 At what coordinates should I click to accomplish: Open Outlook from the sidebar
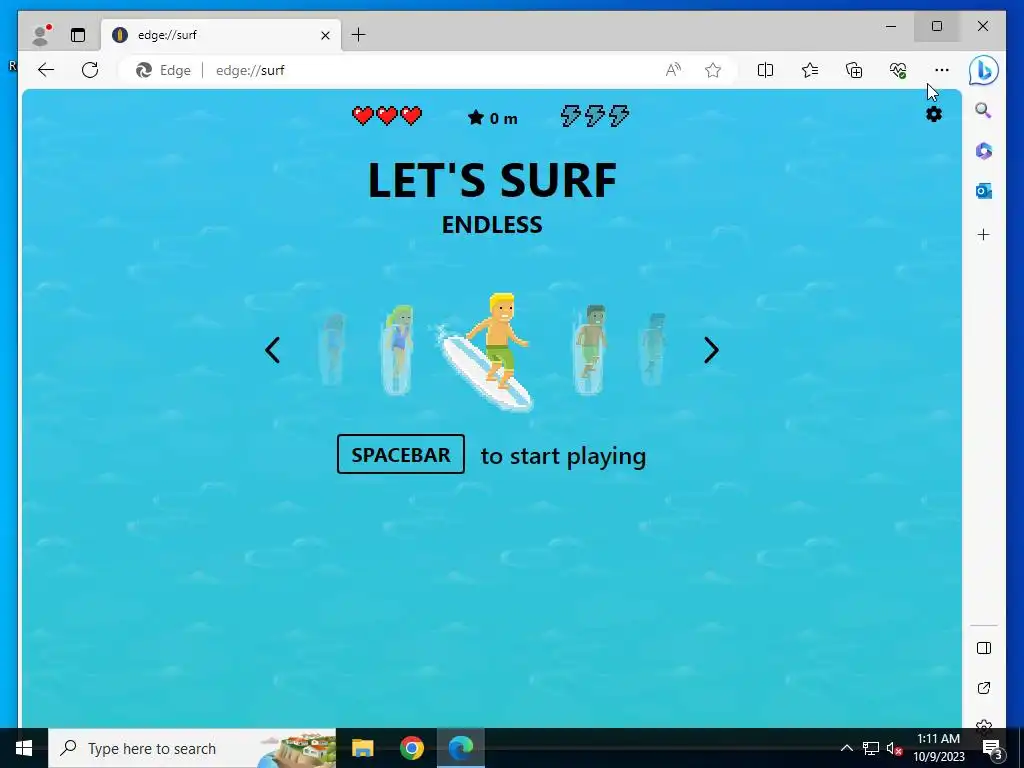coord(984,191)
